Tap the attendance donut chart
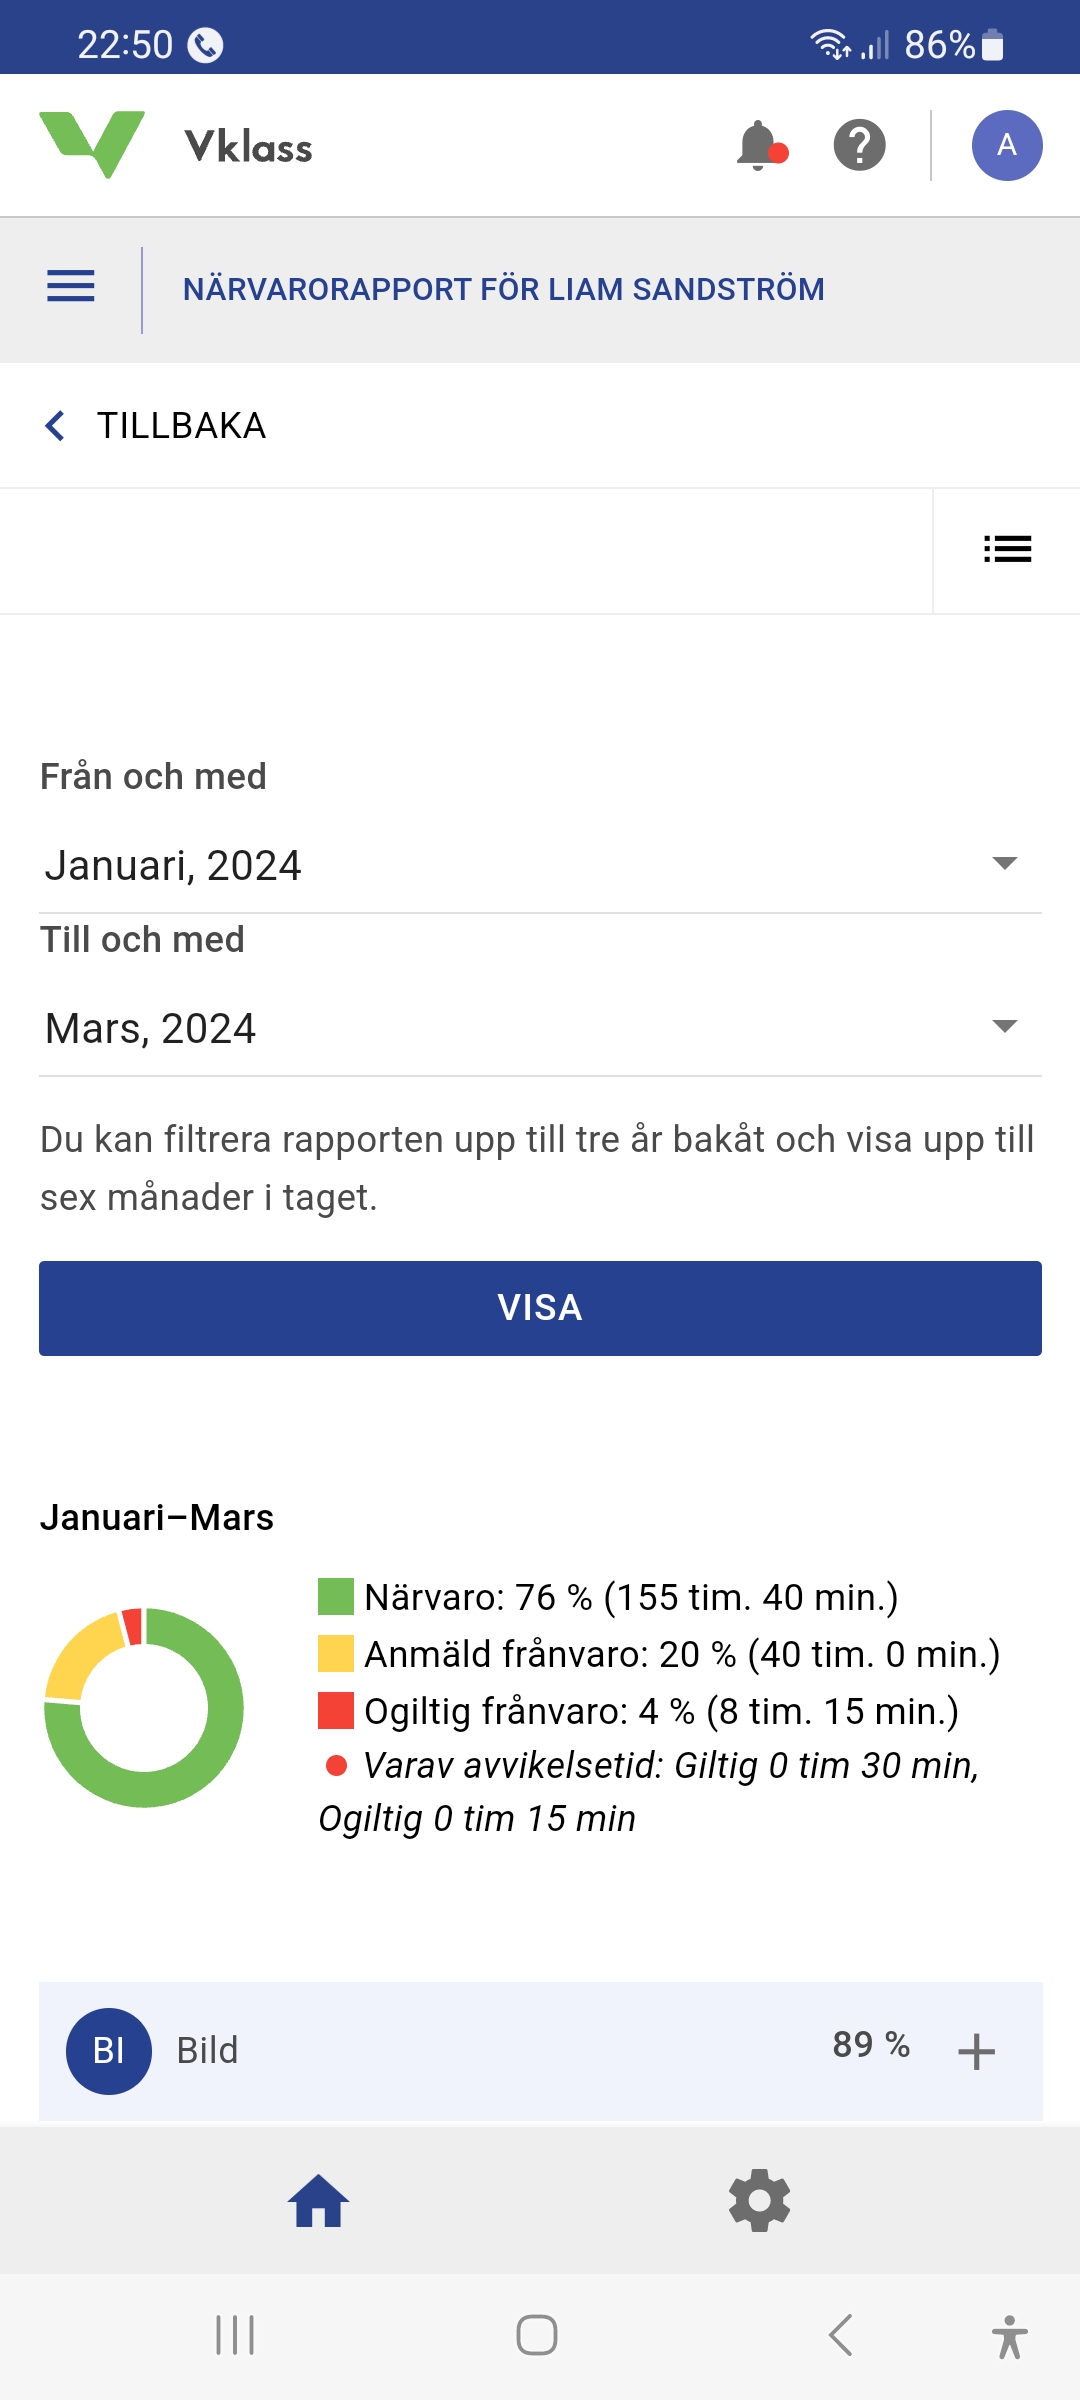Image resolution: width=1080 pixels, height=2400 pixels. pos(144,1708)
